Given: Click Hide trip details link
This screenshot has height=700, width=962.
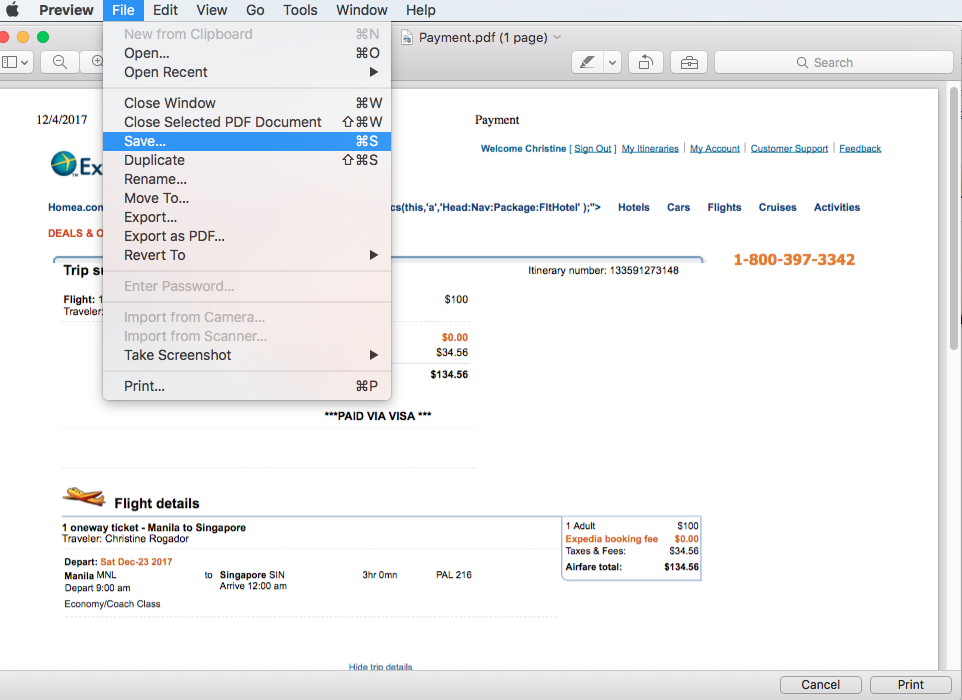Looking at the screenshot, I should [x=380, y=666].
